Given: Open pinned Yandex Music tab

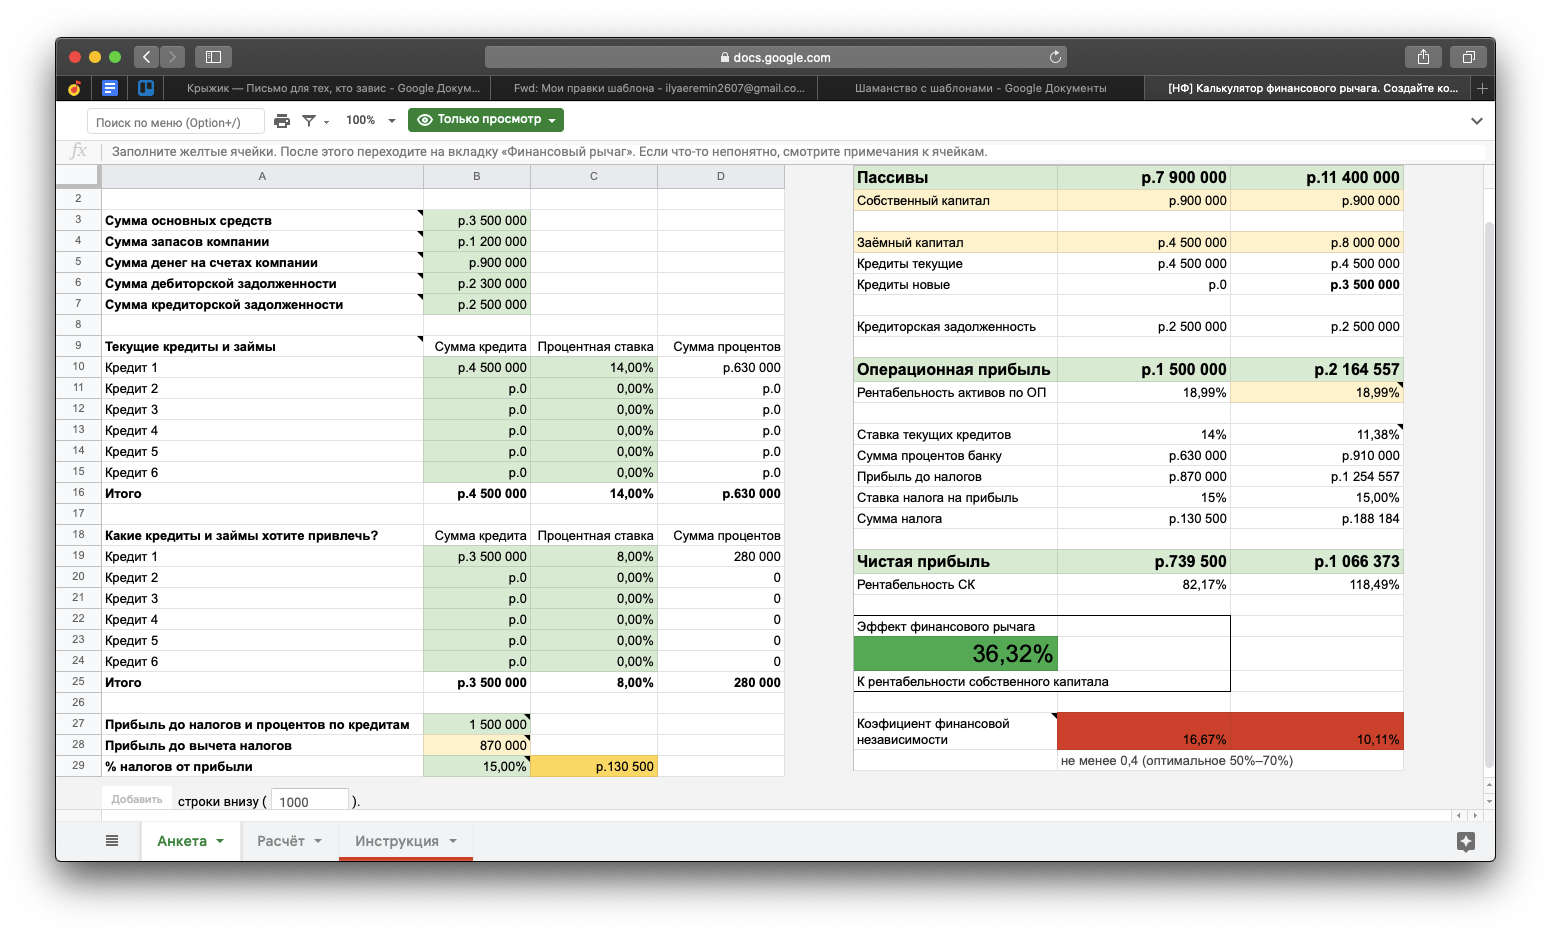Looking at the screenshot, I should click(x=74, y=88).
